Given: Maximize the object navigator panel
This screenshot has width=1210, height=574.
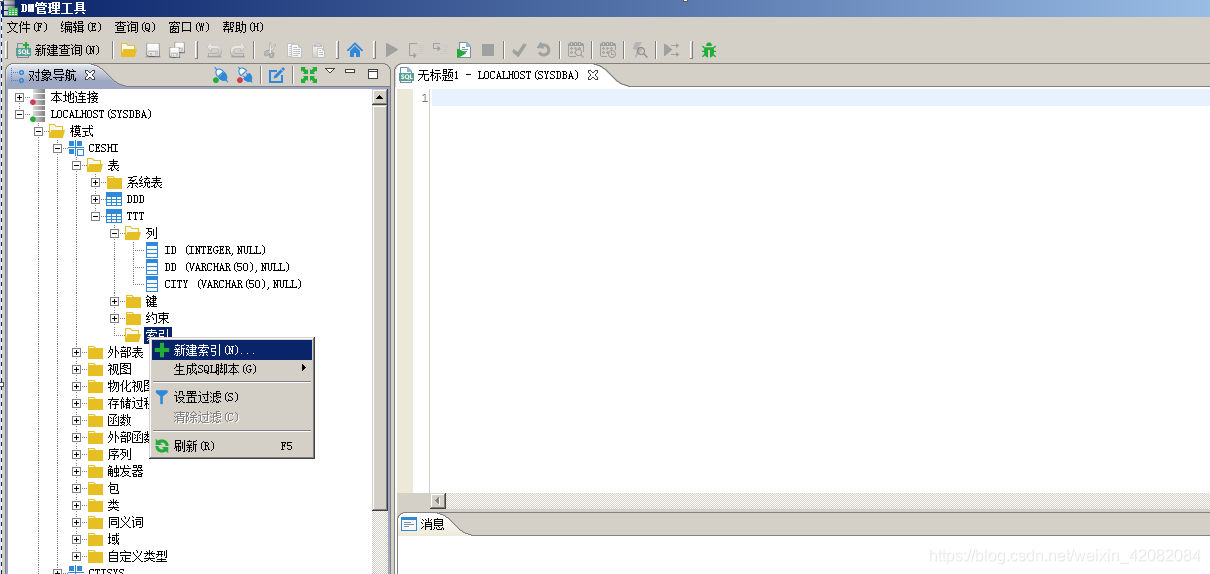Looking at the screenshot, I should tap(373, 73).
